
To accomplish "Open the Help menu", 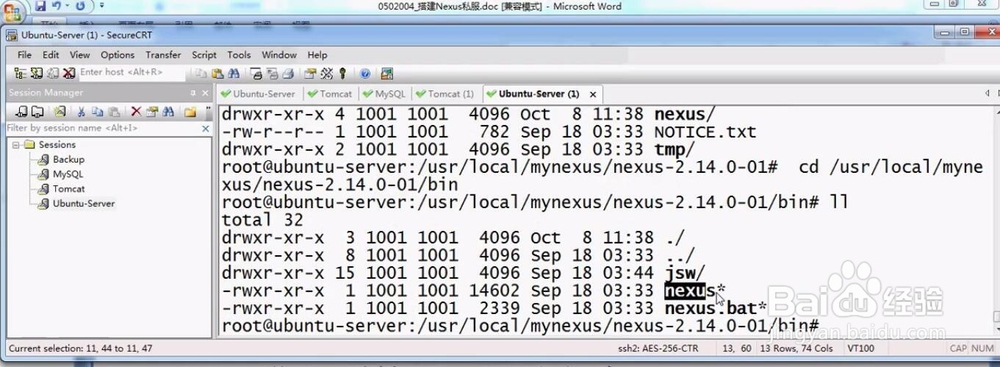I will (317, 55).
